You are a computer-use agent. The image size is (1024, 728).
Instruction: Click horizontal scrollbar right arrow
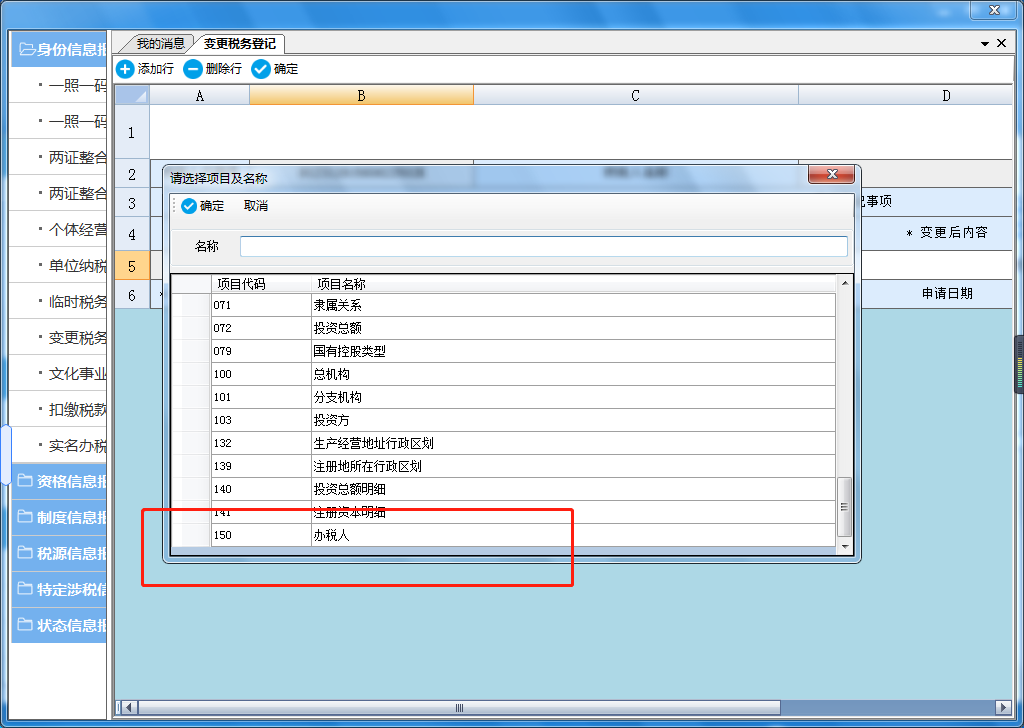pyautogui.click(x=1004, y=708)
